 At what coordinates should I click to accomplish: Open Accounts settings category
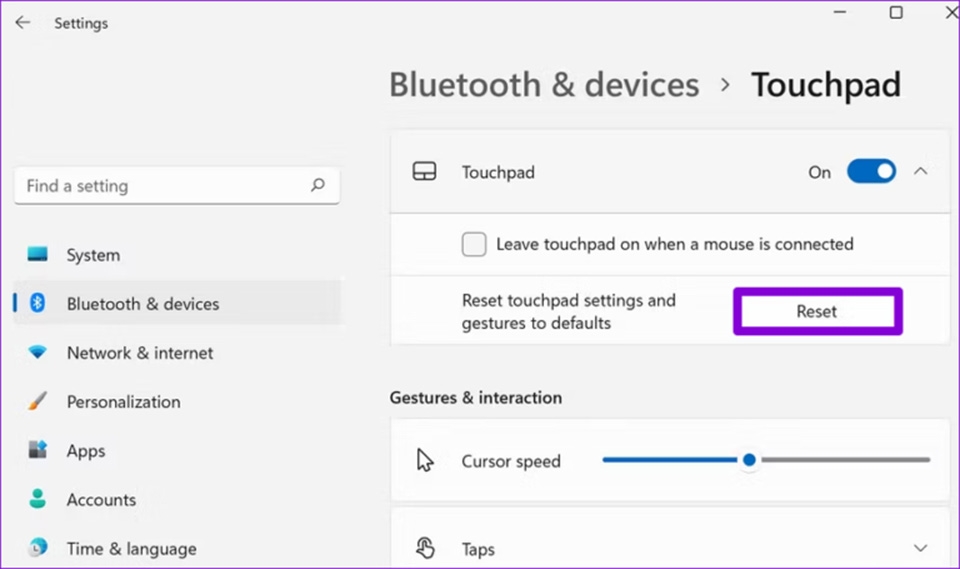(x=178, y=500)
